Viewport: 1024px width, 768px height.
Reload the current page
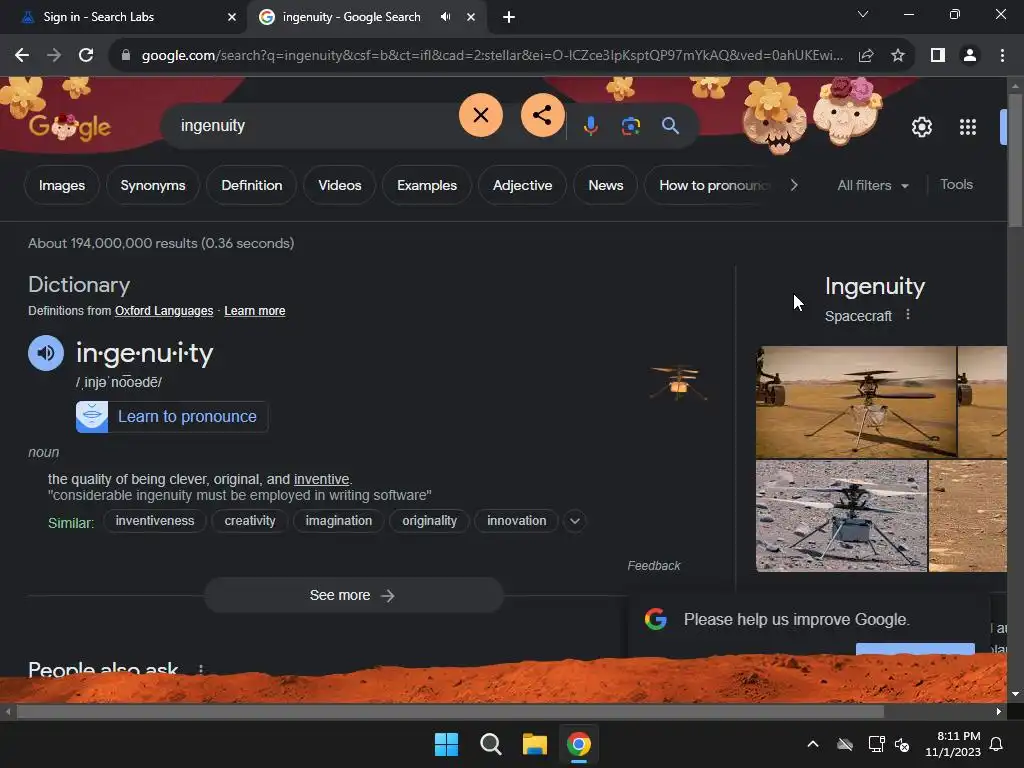tap(86, 56)
